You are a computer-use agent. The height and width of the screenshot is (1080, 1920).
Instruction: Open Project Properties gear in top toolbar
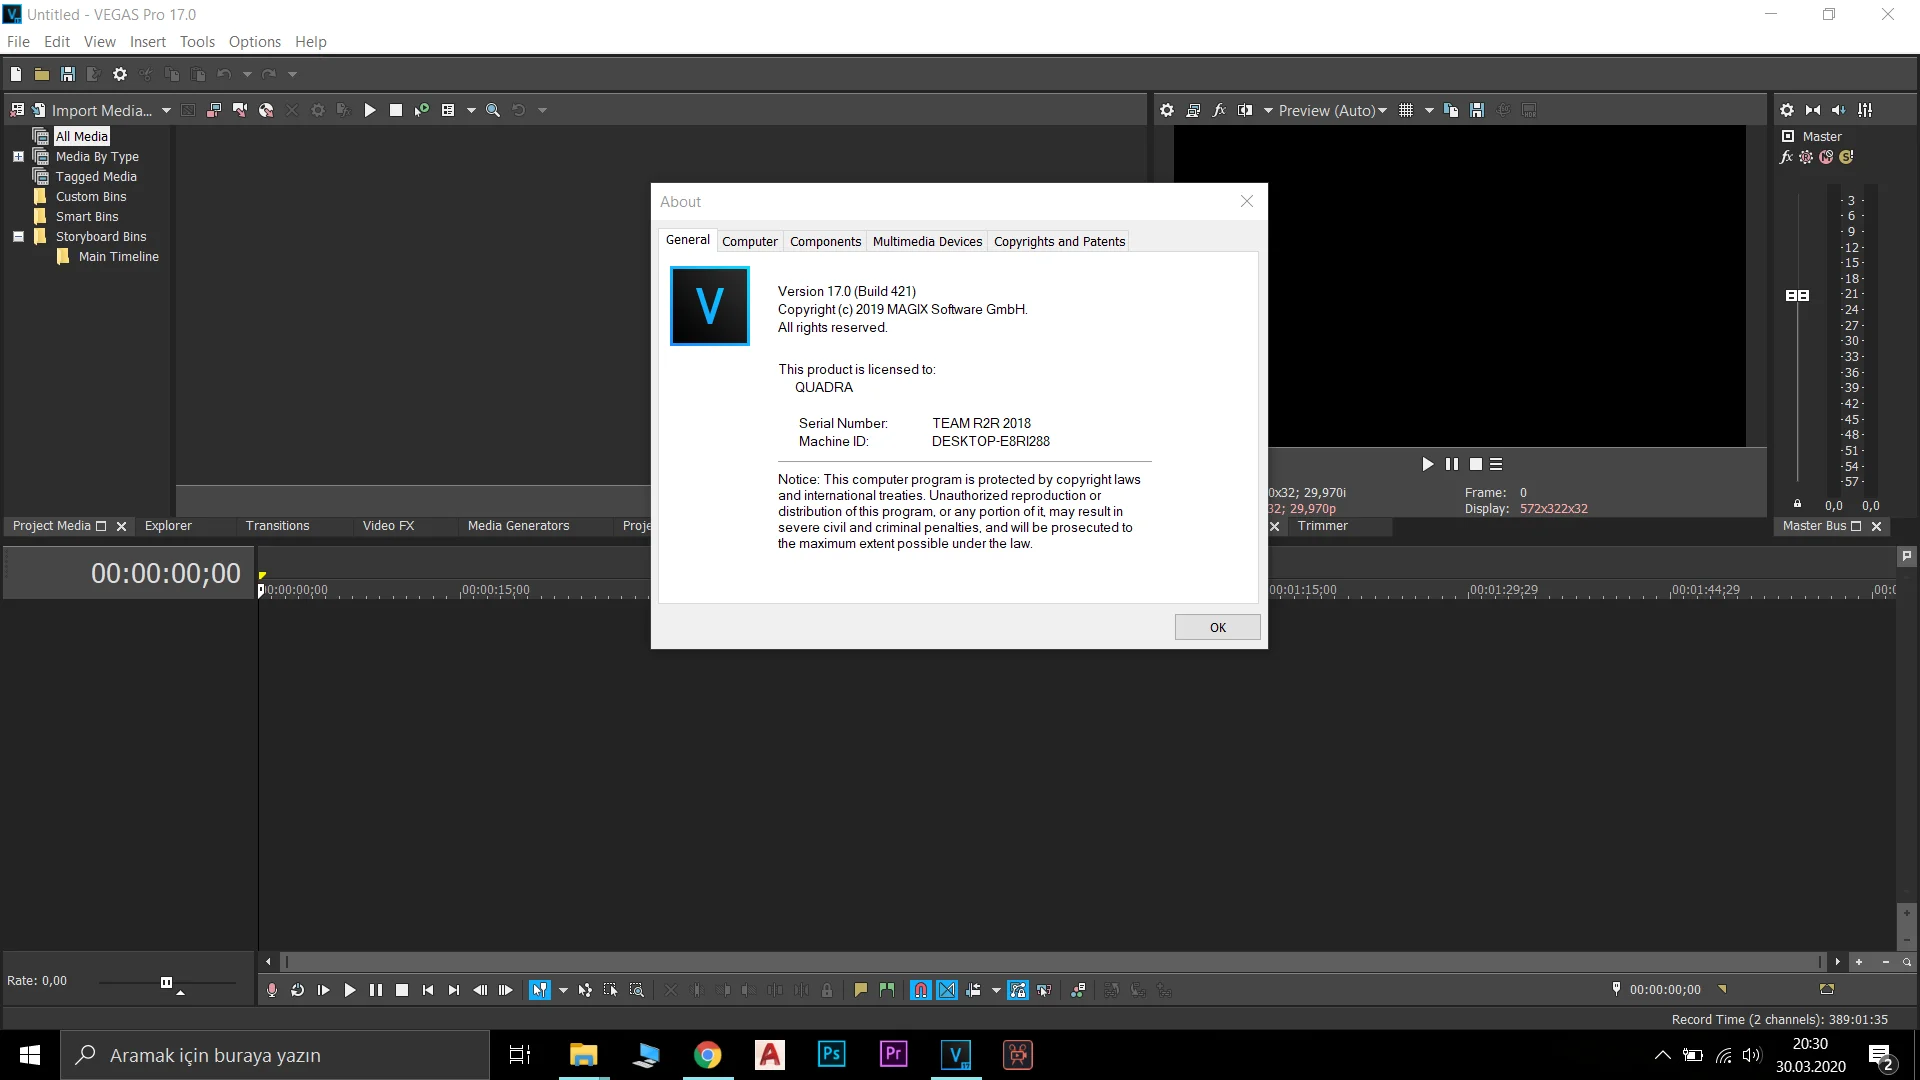(120, 74)
